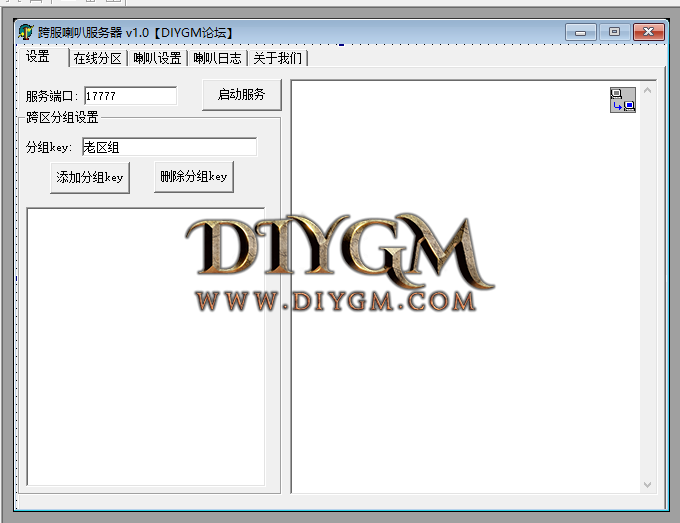Click inside the group key list box
The height and width of the screenshot is (523, 680).
(x=146, y=346)
